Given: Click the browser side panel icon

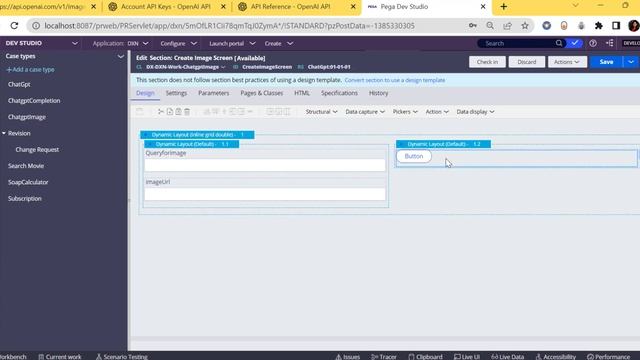Looking at the screenshot, I should coord(616,26).
